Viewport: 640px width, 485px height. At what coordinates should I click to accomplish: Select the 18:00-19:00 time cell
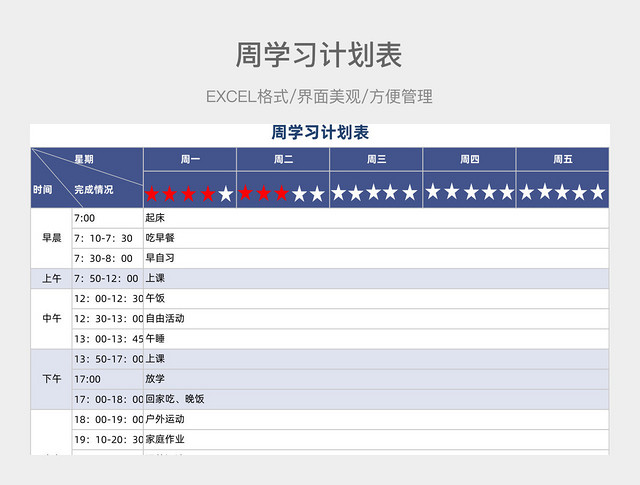click(x=108, y=419)
